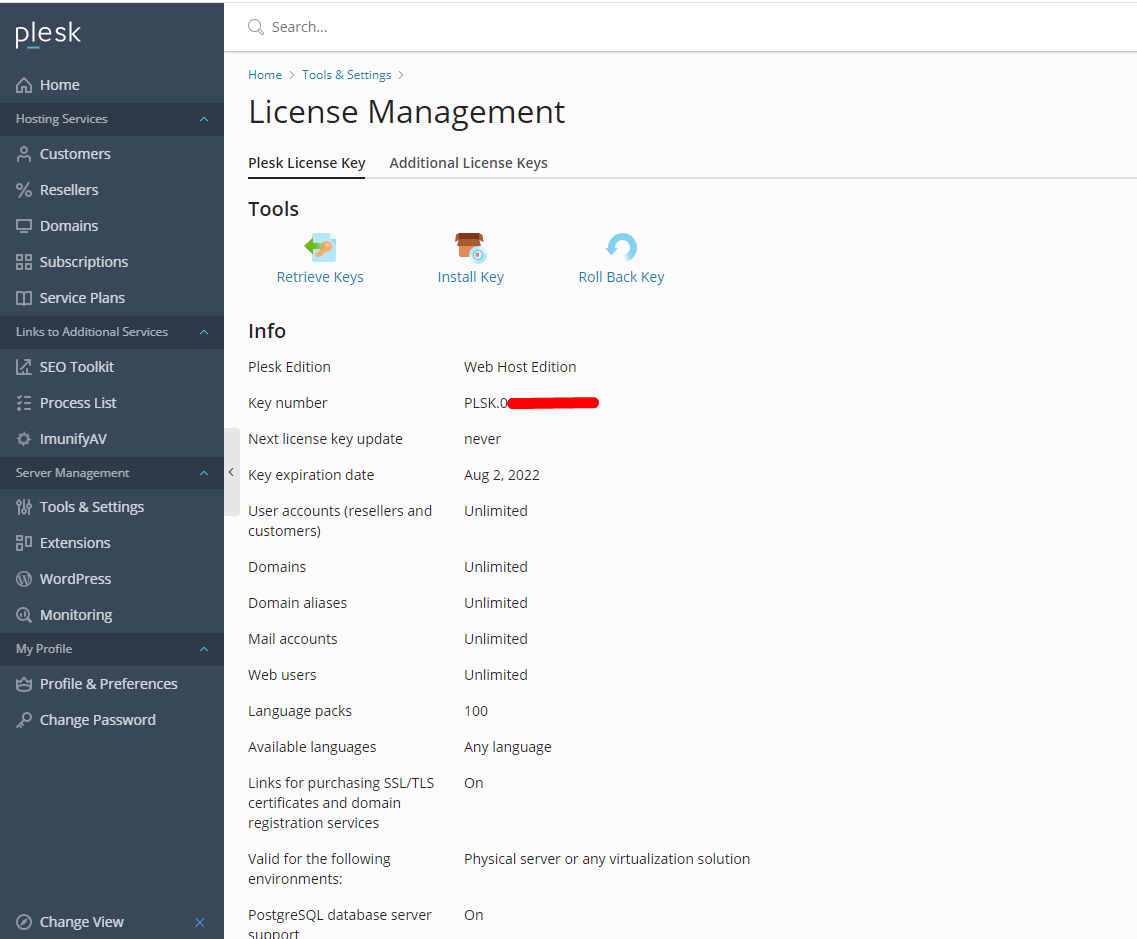This screenshot has width=1137, height=939.
Task: Select the Plesk License Key tab
Action: tap(306, 163)
